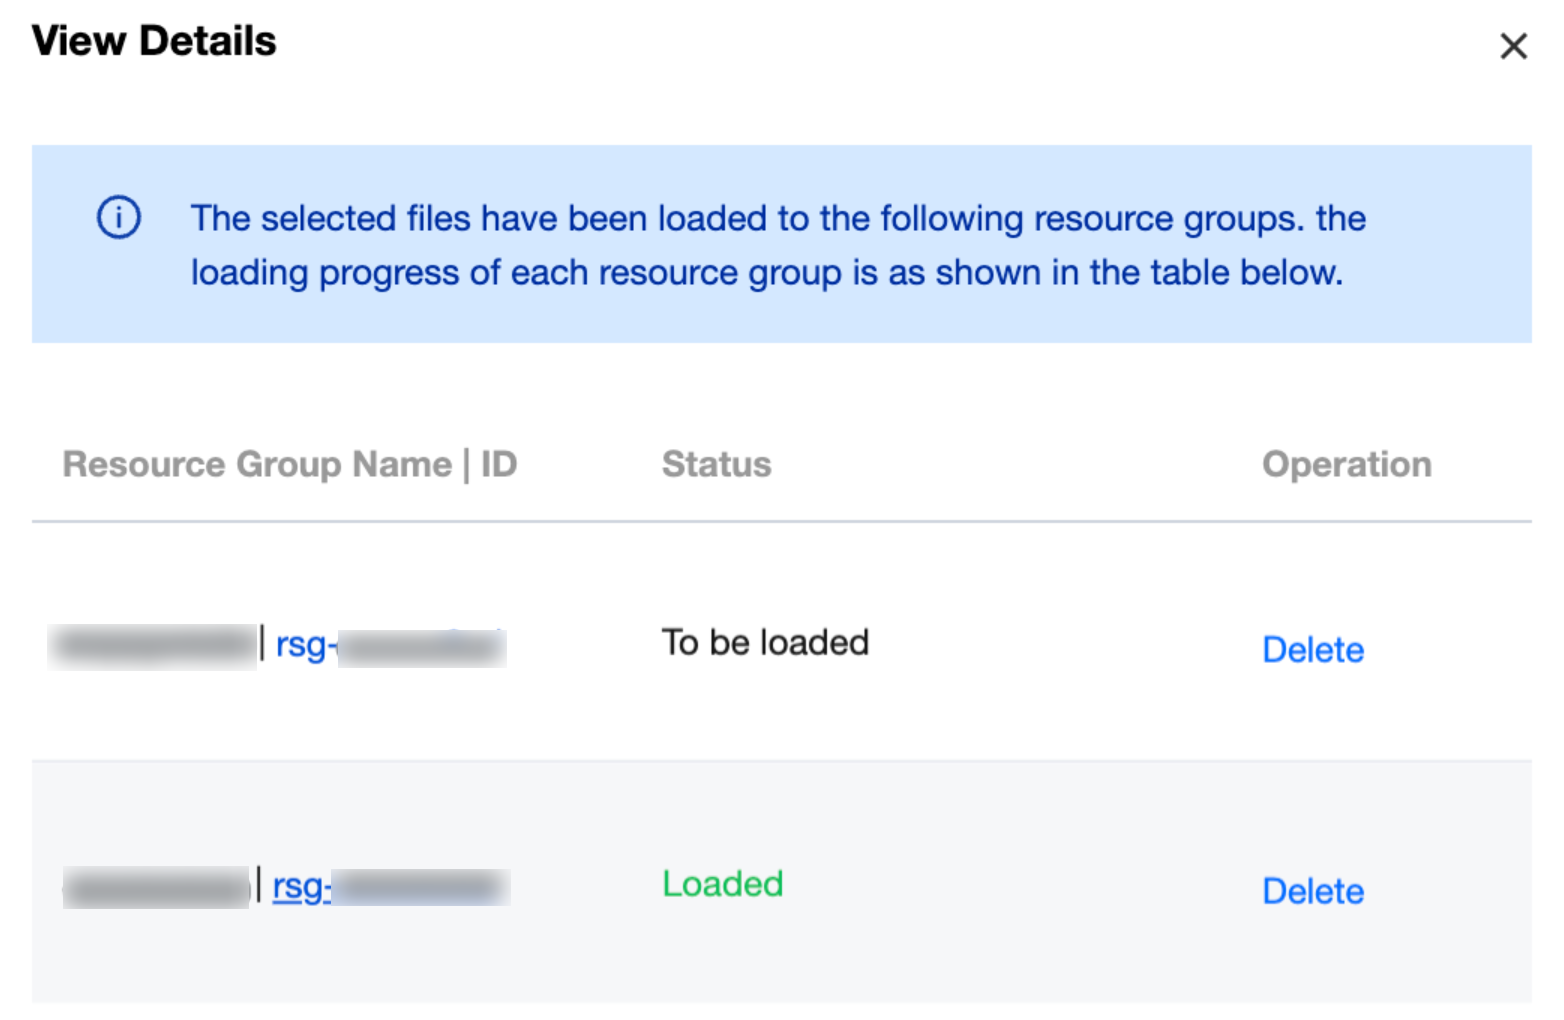The height and width of the screenshot is (1020, 1564).
Task: Click the 'View Details' dialog title
Action: click(x=154, y=41)
